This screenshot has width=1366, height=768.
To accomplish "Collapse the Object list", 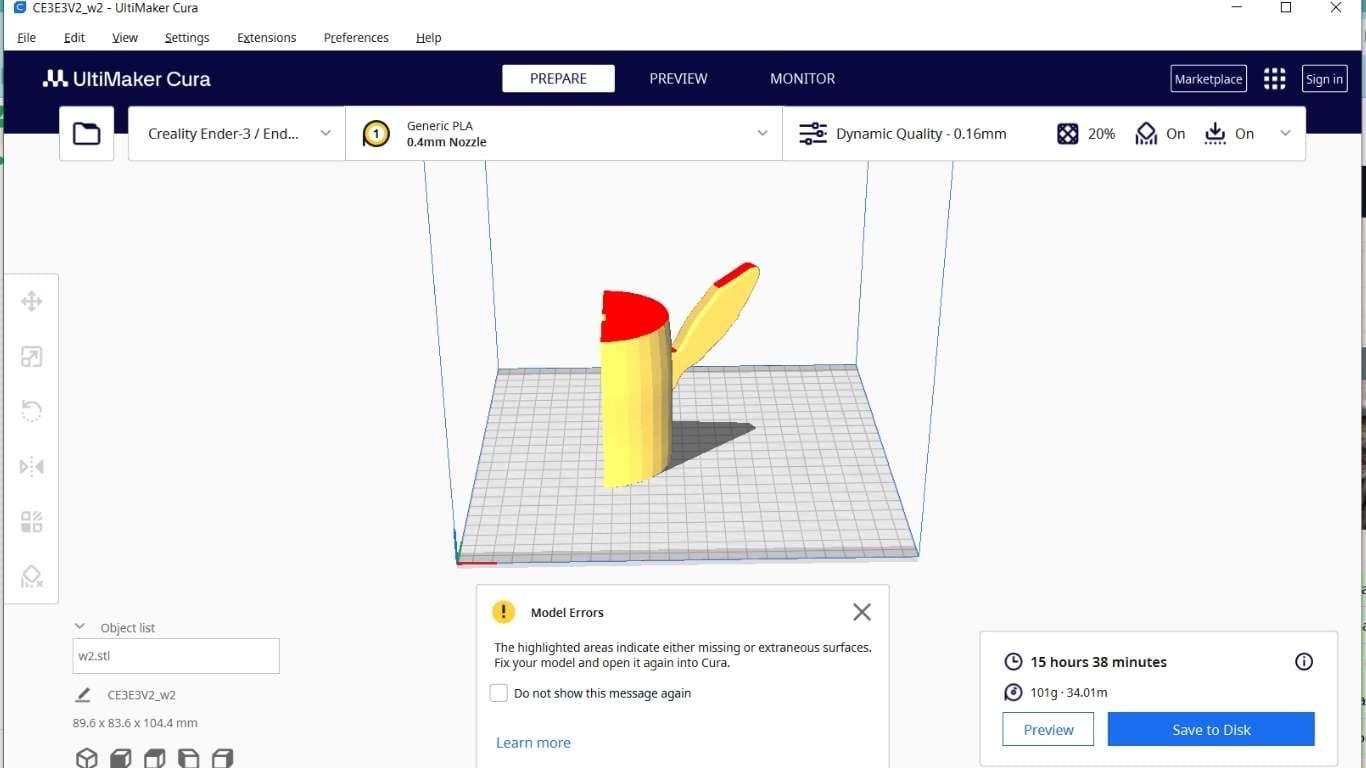I will tap(80, 627).
